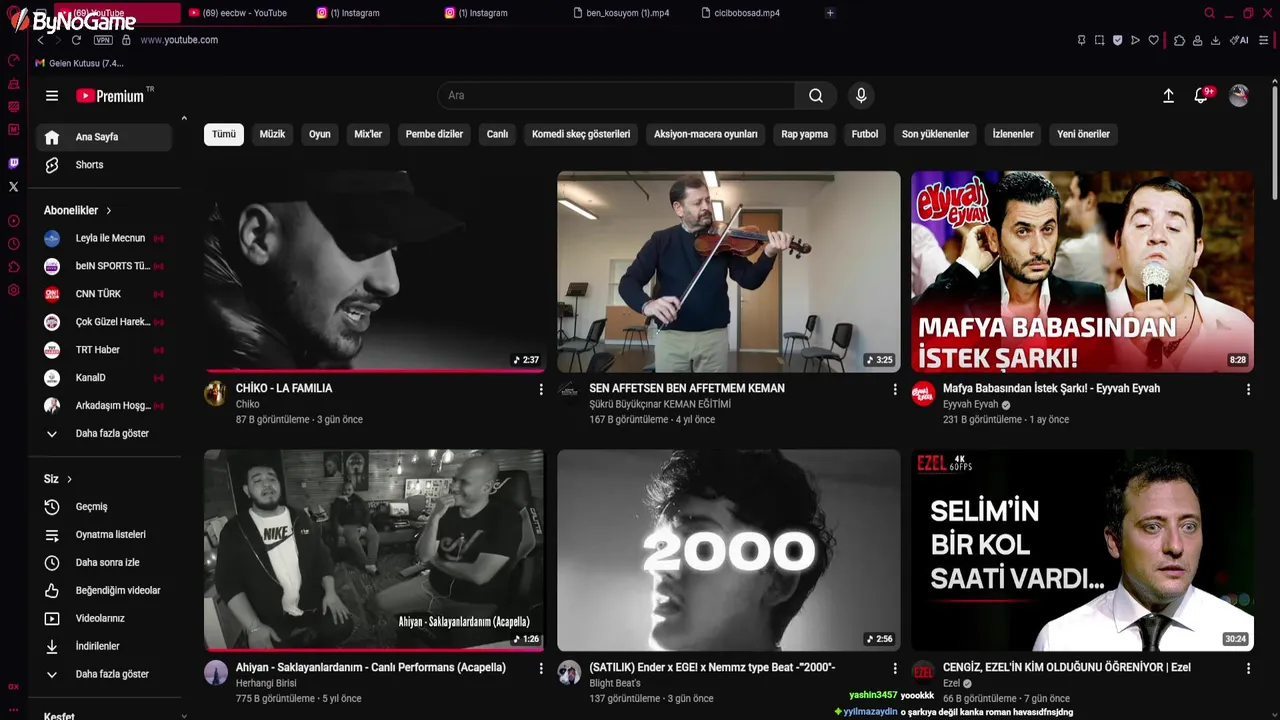Select the Oyun filter chip
The height and width of the screenshot is (720, 1280).
pyautogui.click(x=319, y=134)
